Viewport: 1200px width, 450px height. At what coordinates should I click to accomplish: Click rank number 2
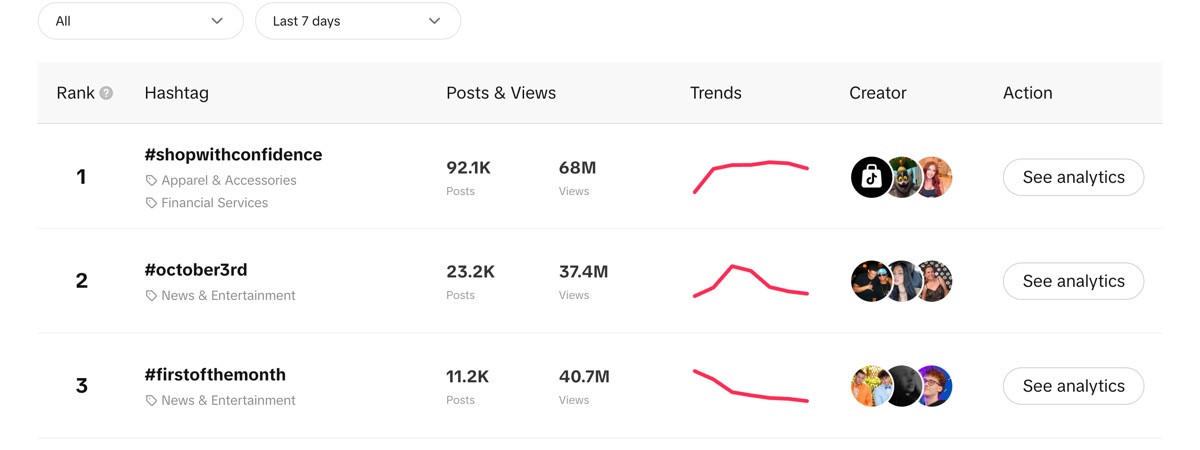82,281
